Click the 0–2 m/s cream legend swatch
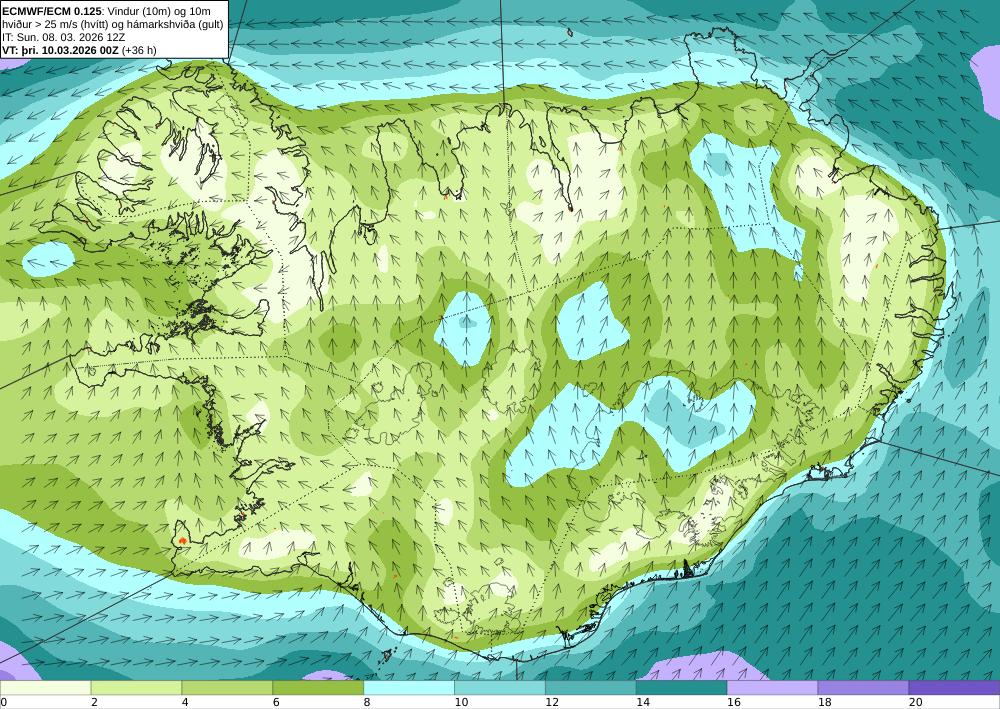The width and height of the screenshot is (1000, 709). coord(45,688)
